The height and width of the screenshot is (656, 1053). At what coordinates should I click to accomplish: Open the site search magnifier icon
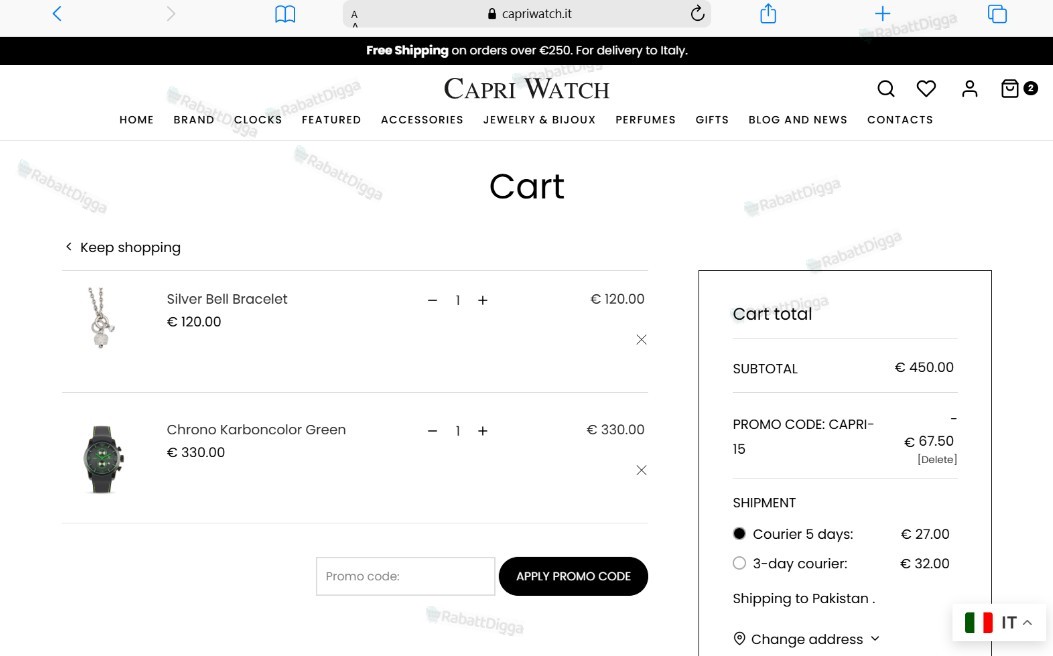pyautogui.click(x=886, y=89)
